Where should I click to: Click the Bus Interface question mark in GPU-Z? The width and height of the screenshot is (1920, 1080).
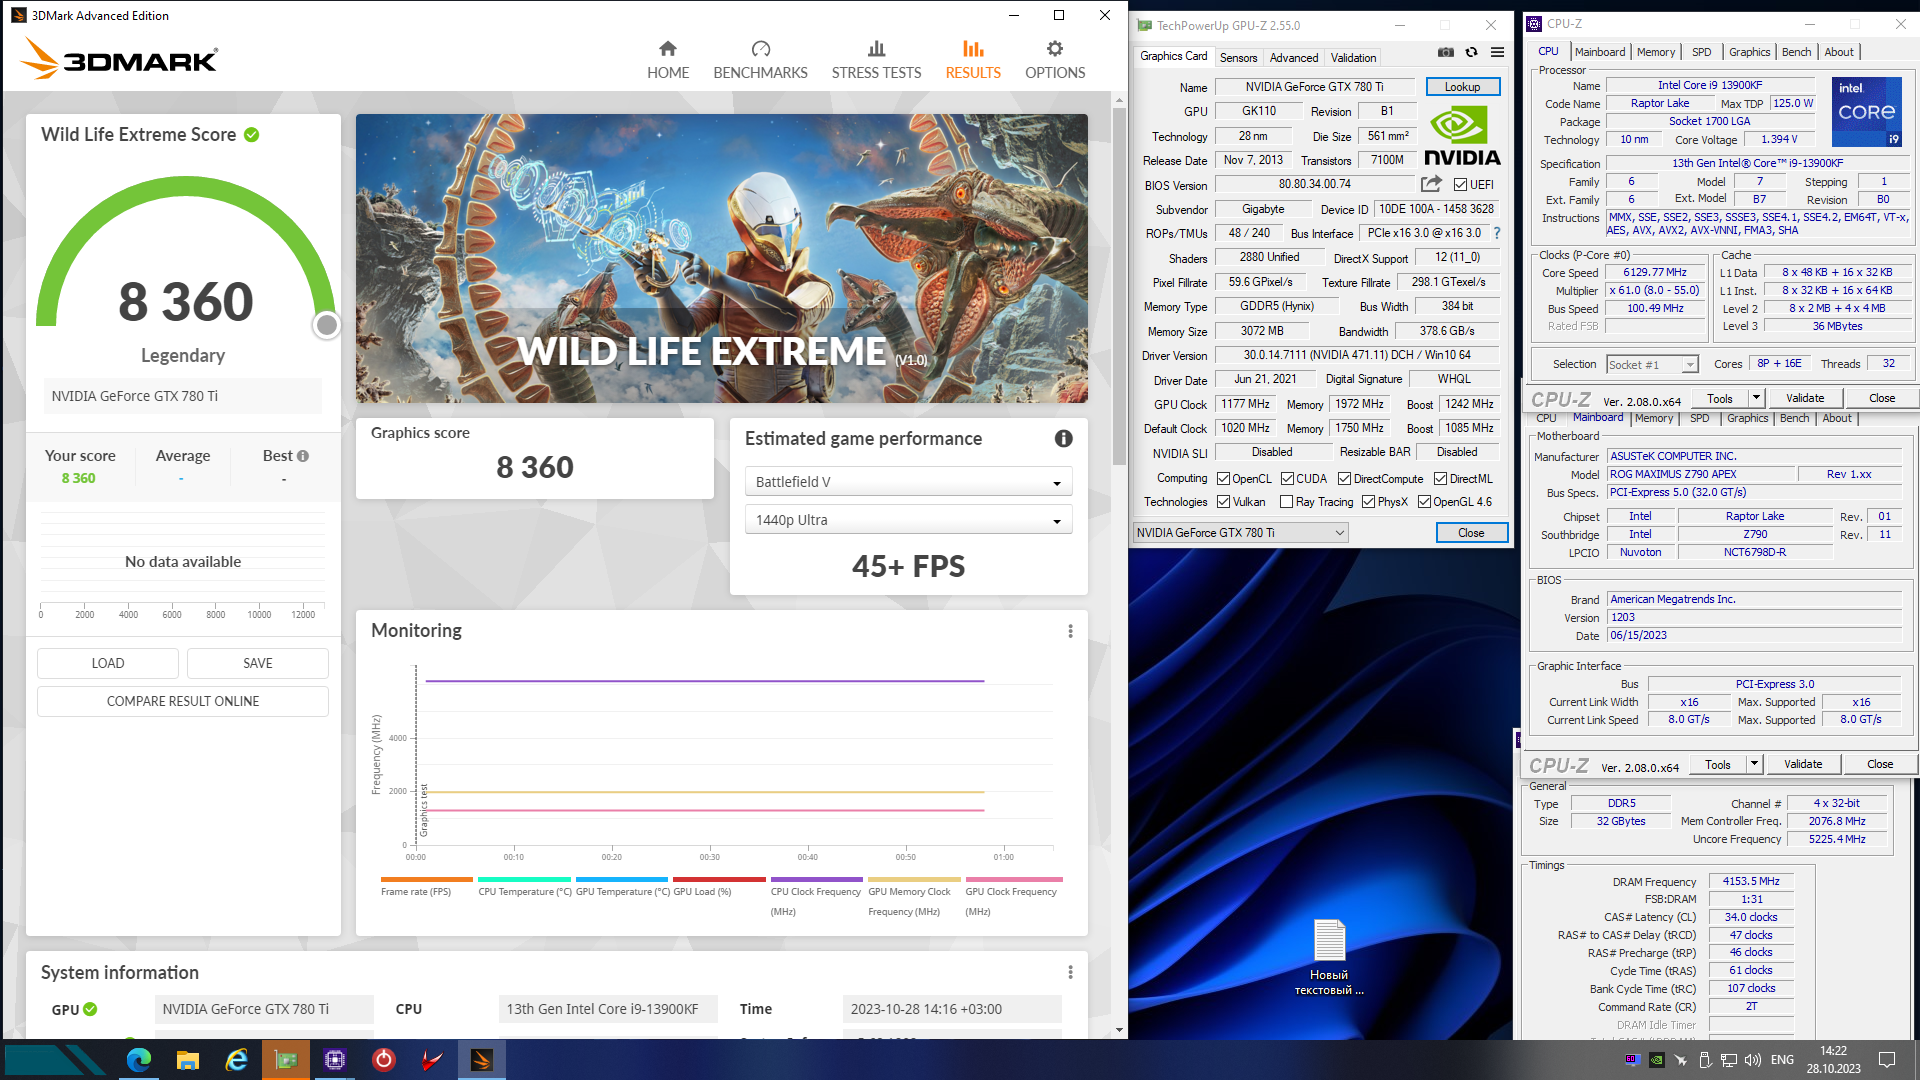(1497, 233)
